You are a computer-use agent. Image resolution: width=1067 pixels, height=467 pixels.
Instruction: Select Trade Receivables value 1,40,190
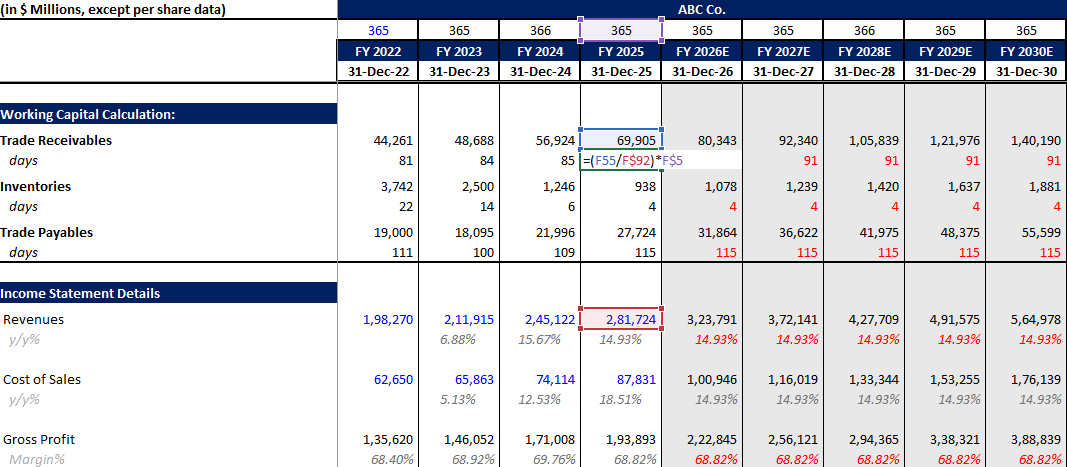(x=1037, y=141)
